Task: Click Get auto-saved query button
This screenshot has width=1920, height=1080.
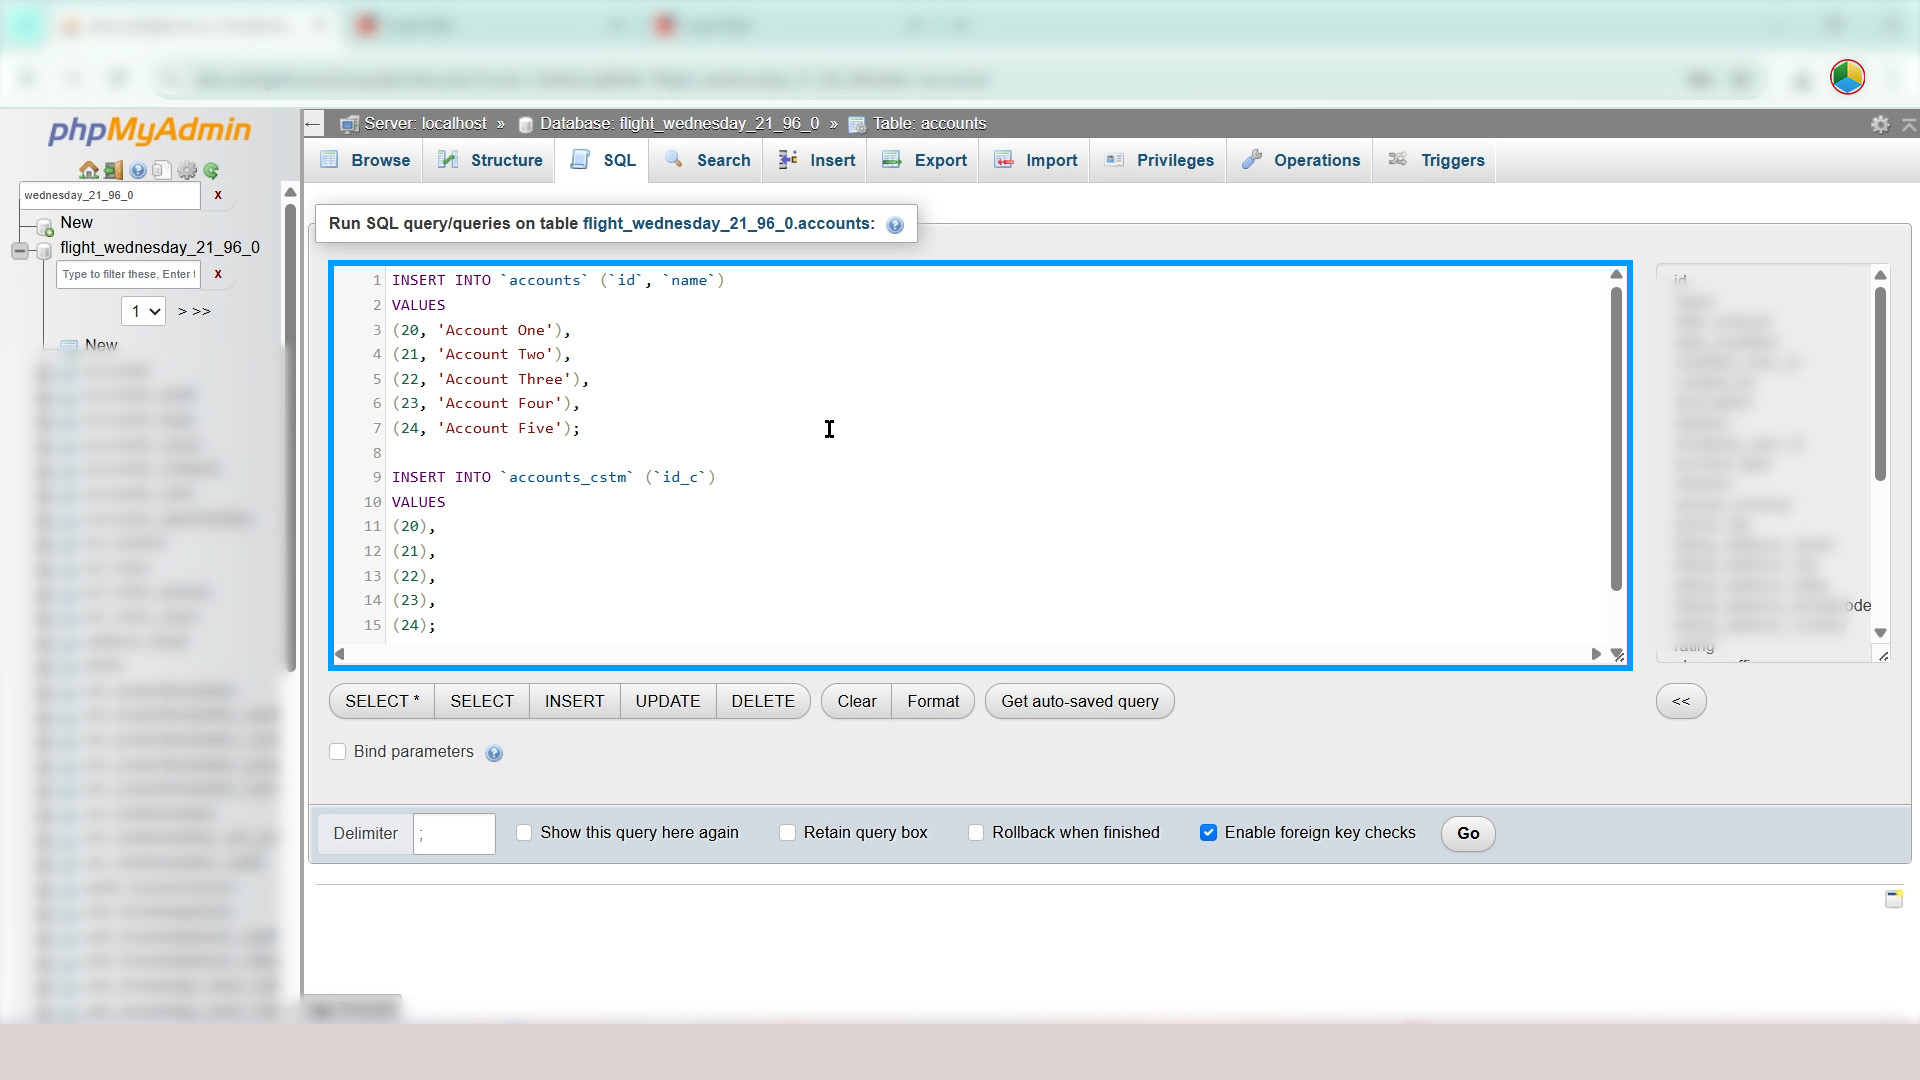Action: pyautogui.click(x=1080, y=701)
